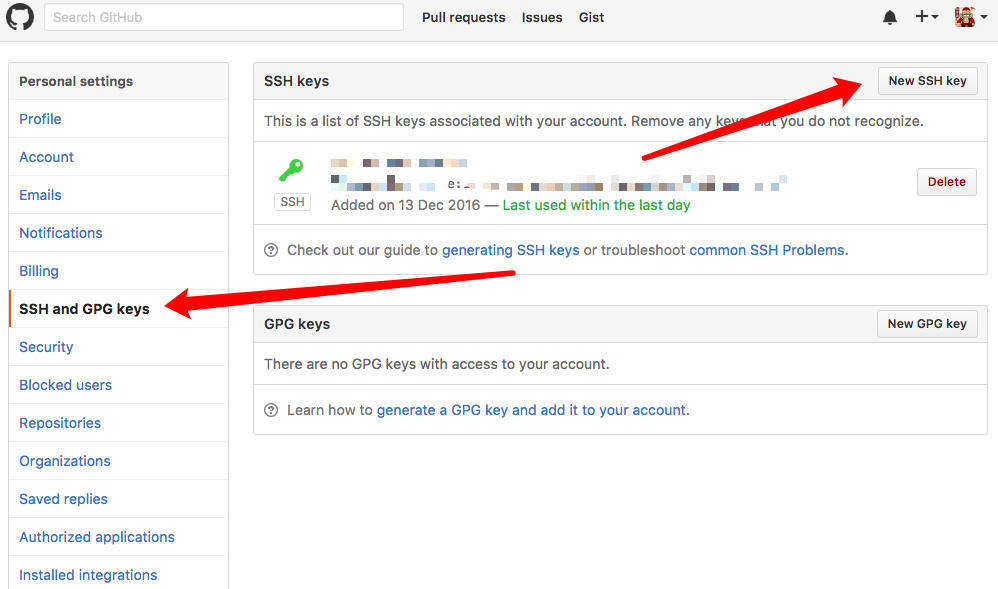Click 'There are no GPG keys' message
Screen dimensions: 998x589
tap(437, 364)
